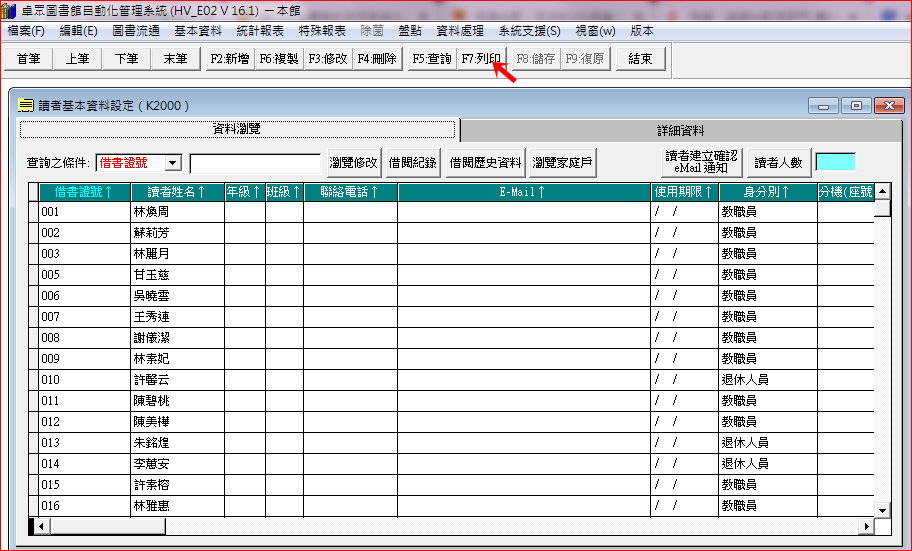Open the 版本 menu
The image size is (912, 551).
click(x=642, y=31)
